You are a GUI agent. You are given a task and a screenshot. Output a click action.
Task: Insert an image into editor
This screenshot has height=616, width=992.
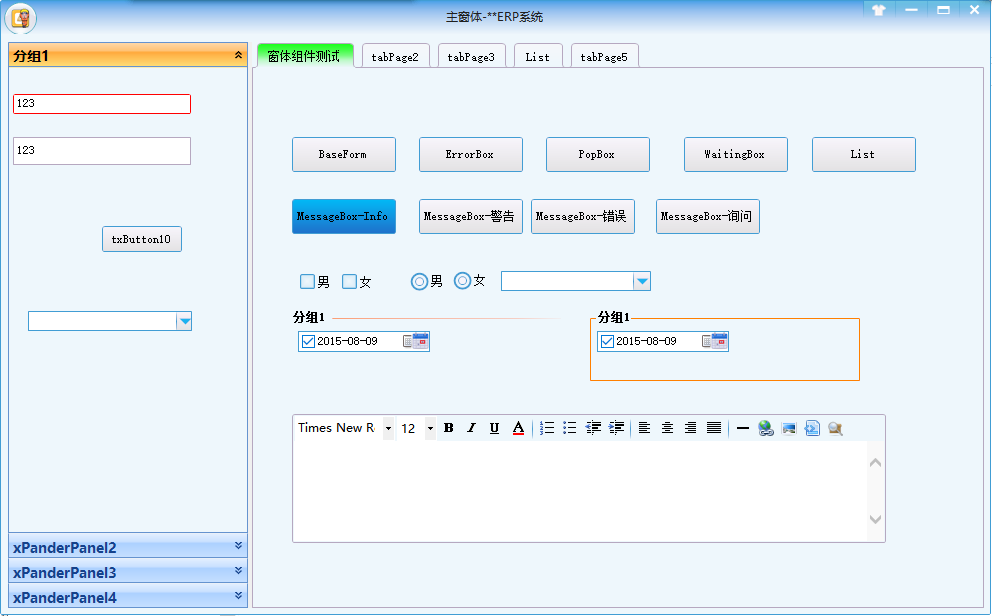tap(789, 428)
